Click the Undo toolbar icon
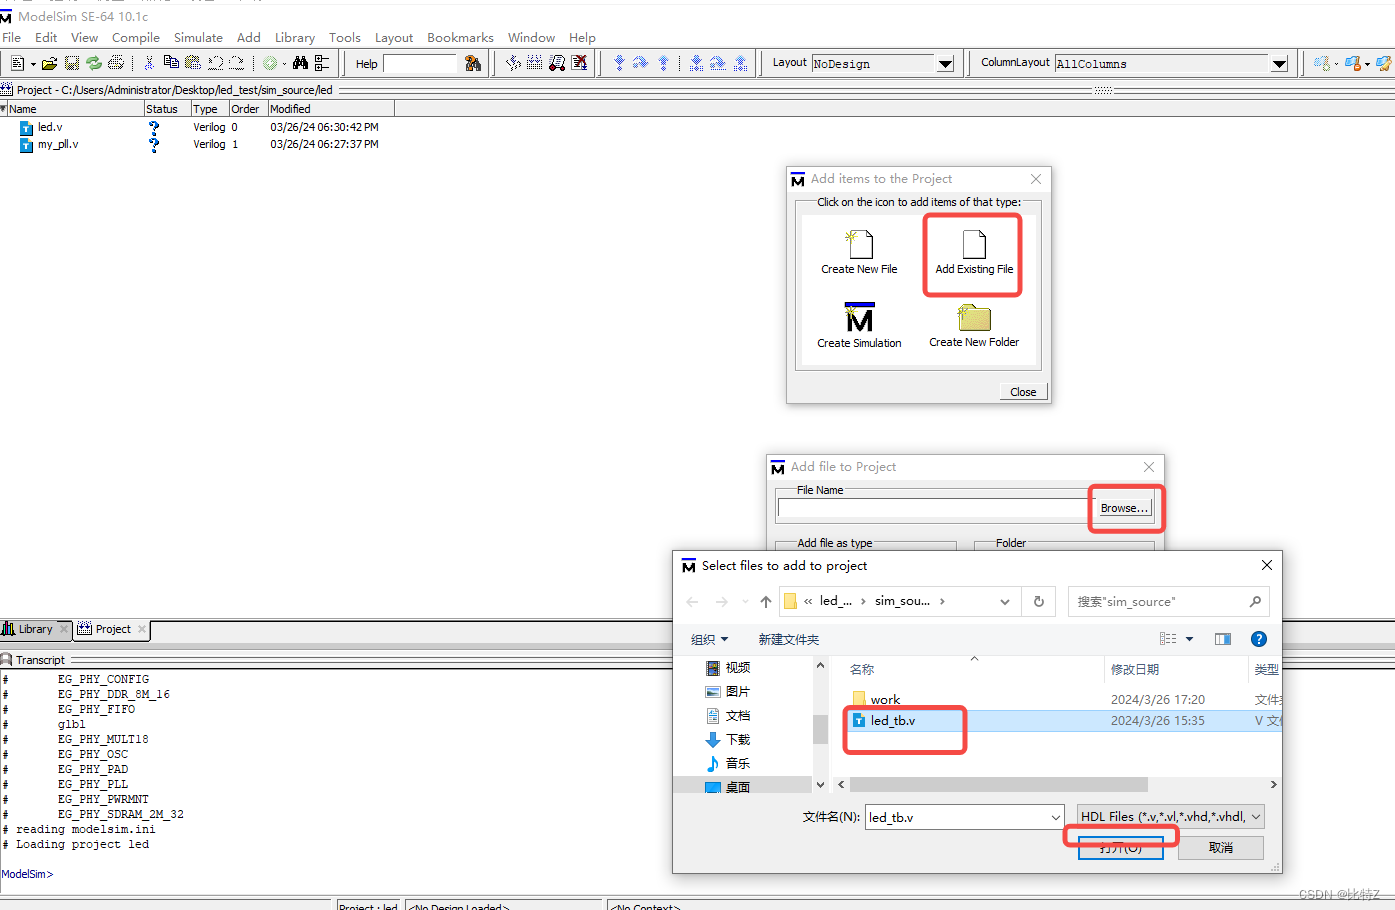 tap(214, 62)
